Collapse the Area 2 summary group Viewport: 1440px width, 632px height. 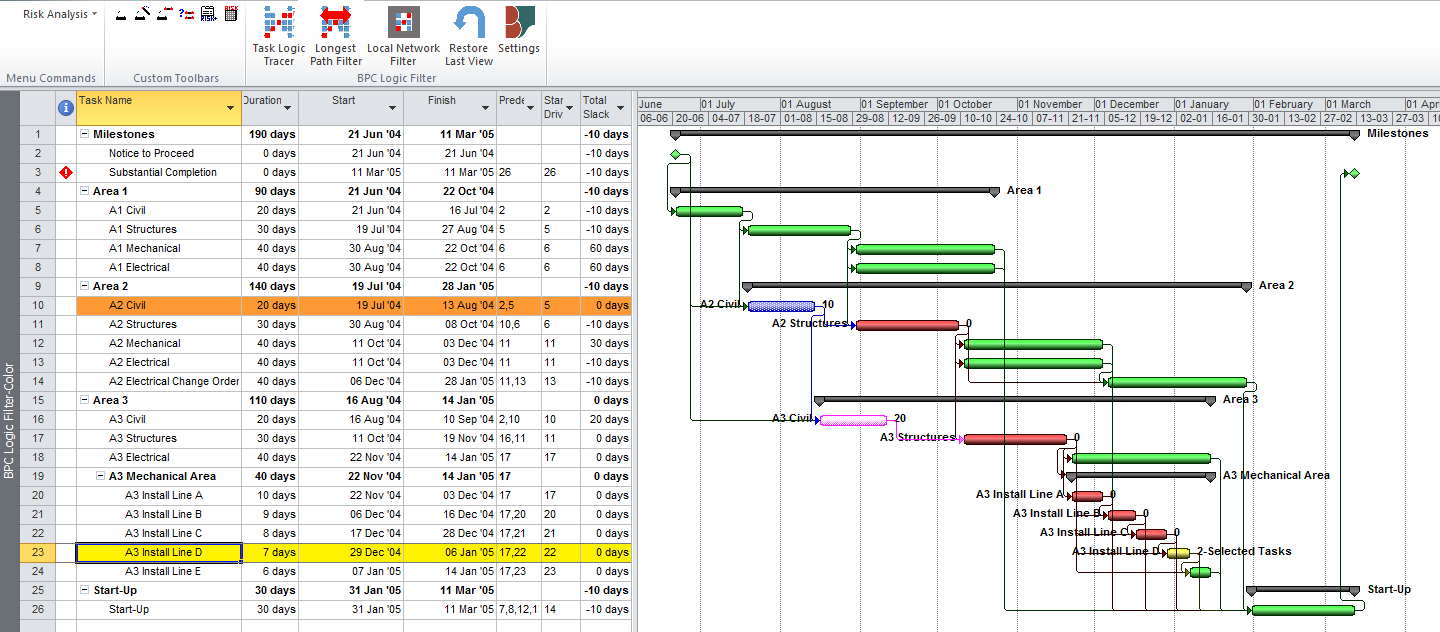coord(85,286)
